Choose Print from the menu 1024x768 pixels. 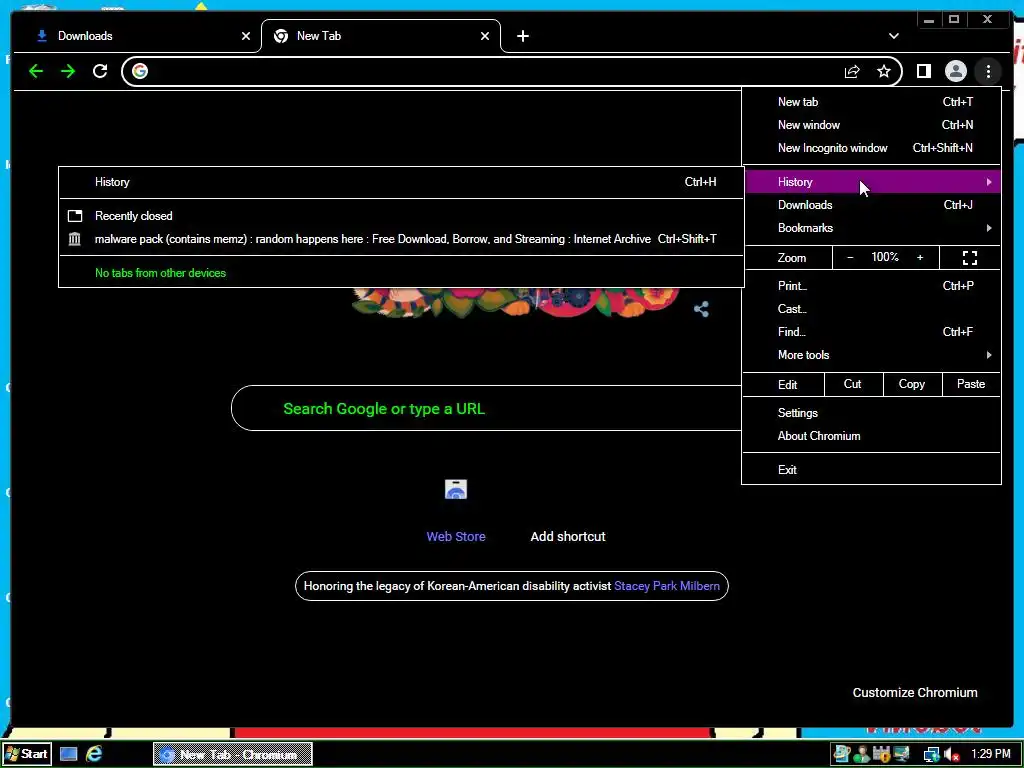tap(872, 285)
